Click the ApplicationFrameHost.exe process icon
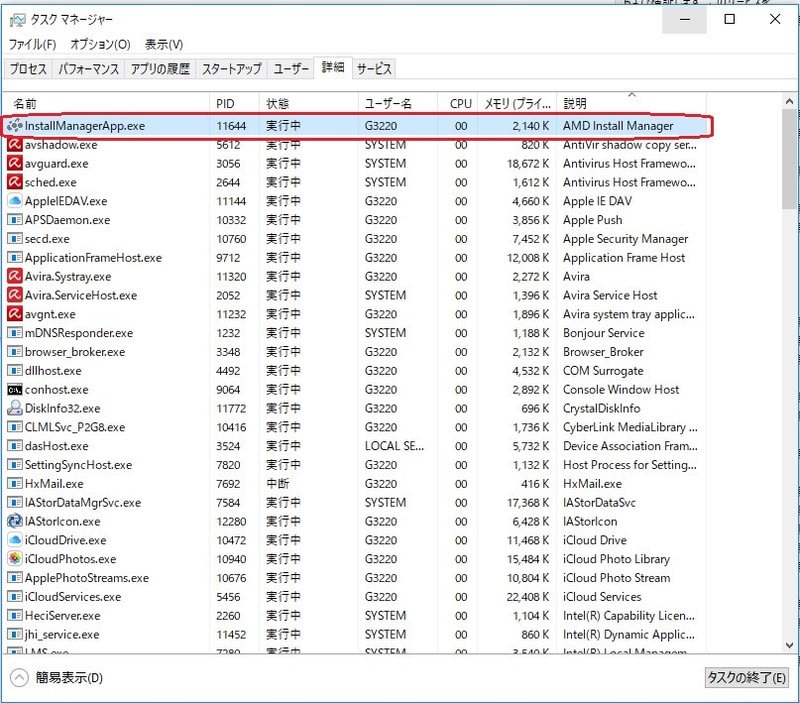This screenshot has height=703, width=800. [x=15, y=258]
